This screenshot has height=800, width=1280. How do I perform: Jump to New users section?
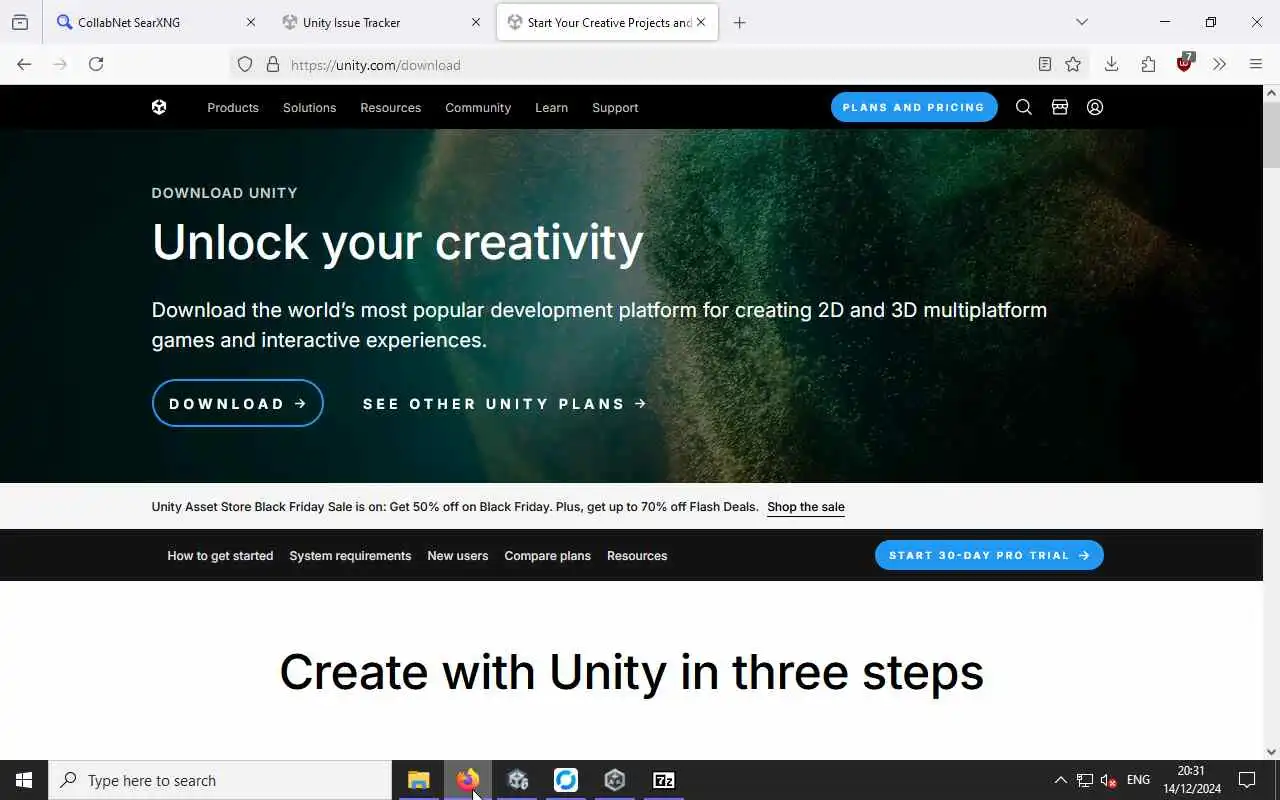(x=458, y=556)
